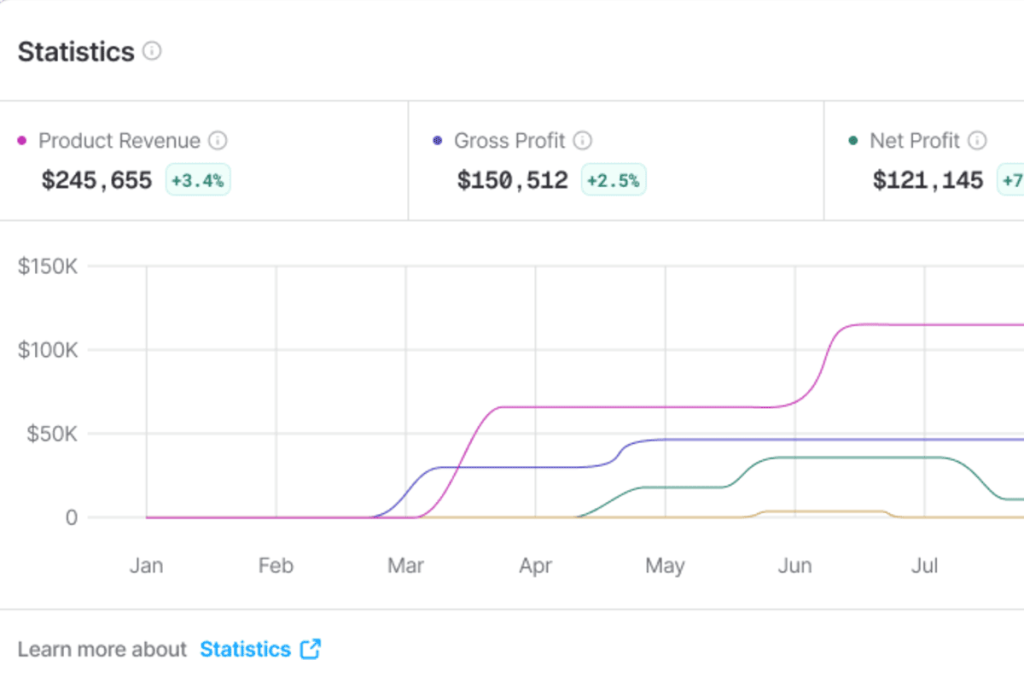Click the Apr label on the chart axis
The width and height of the screenshot is (1024, 683).
[535, 567]
